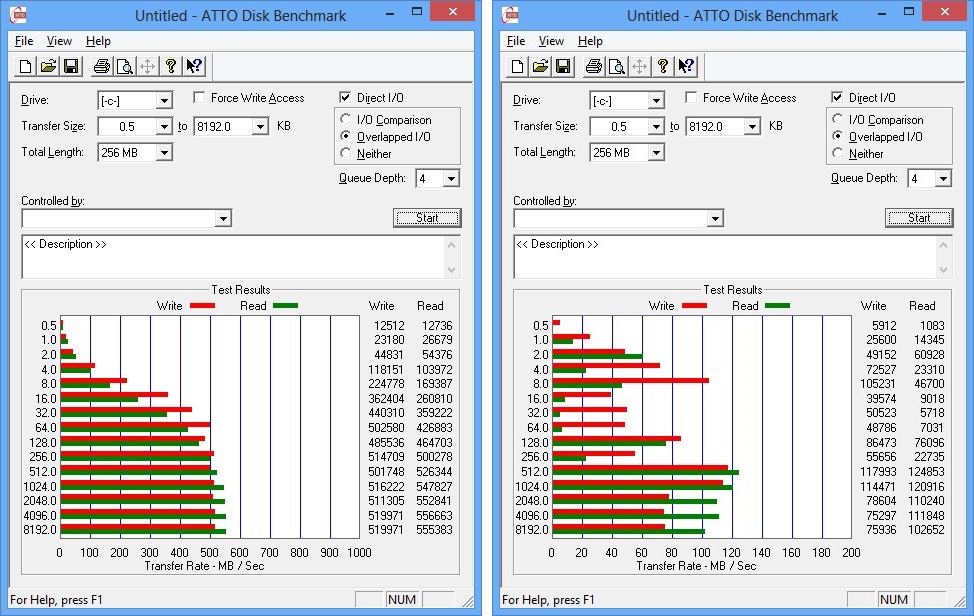Click the Description text box in left window

pos(234,256)
